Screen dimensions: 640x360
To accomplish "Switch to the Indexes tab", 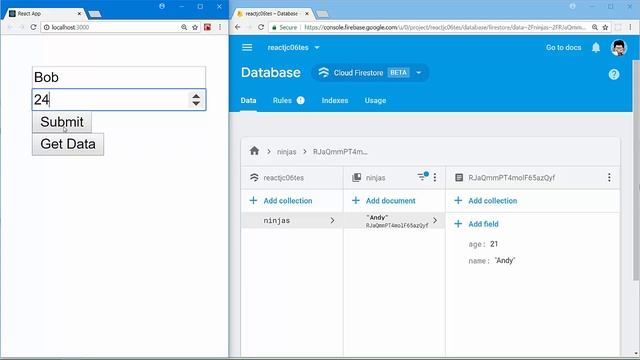I will (335, 100).
